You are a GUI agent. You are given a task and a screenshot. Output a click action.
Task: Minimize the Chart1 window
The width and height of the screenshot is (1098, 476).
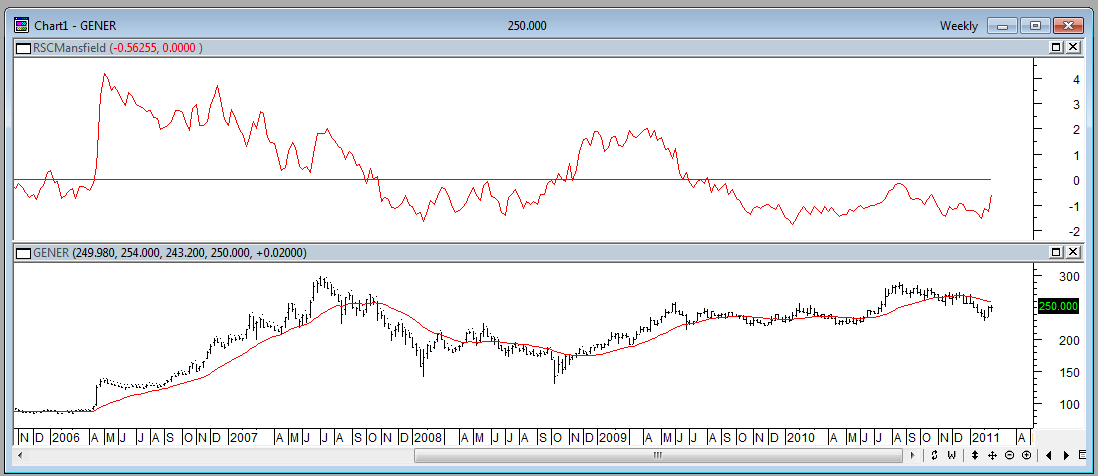pyautogui.click(x=1002, y=26)
